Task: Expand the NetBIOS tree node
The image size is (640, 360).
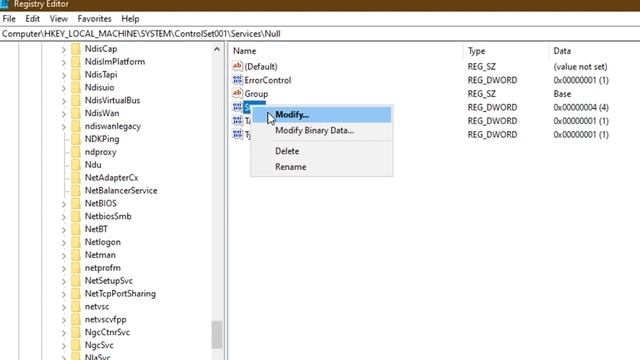Action: coord(64,204)
